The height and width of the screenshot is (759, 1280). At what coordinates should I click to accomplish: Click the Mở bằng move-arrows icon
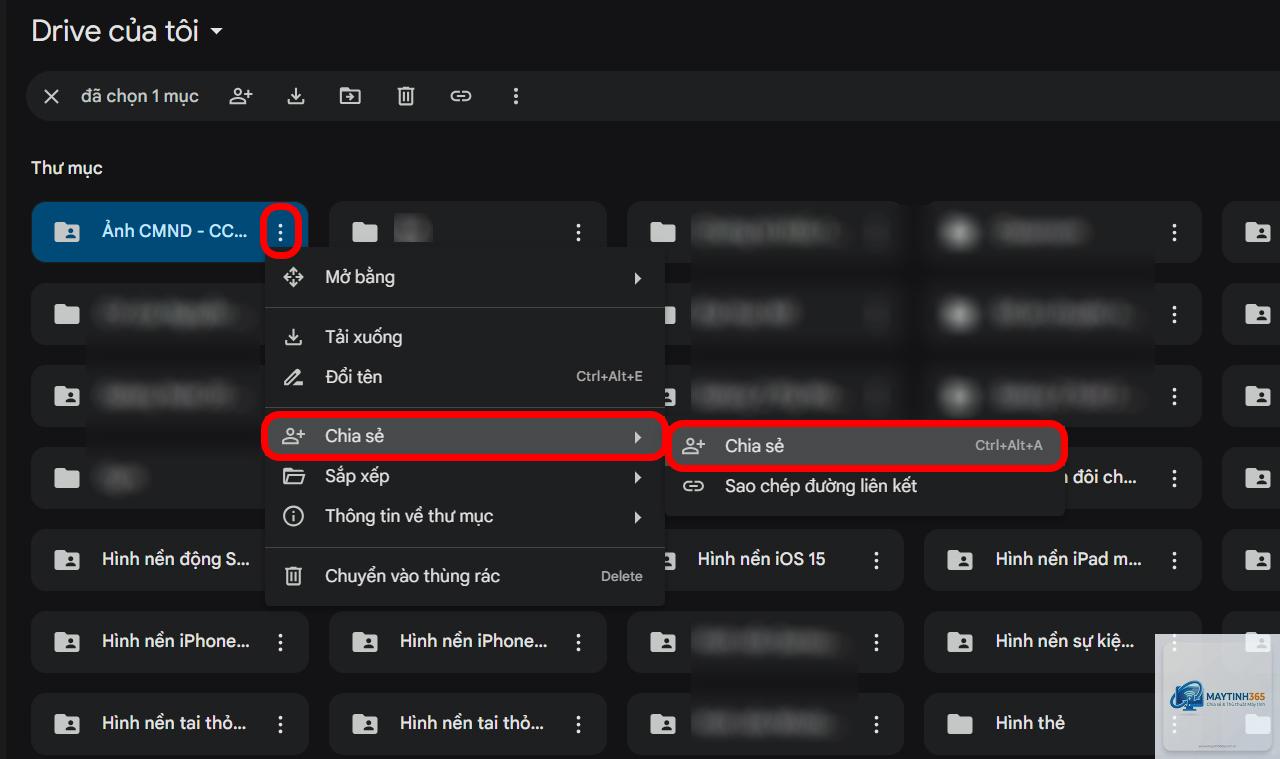[293, 277]
